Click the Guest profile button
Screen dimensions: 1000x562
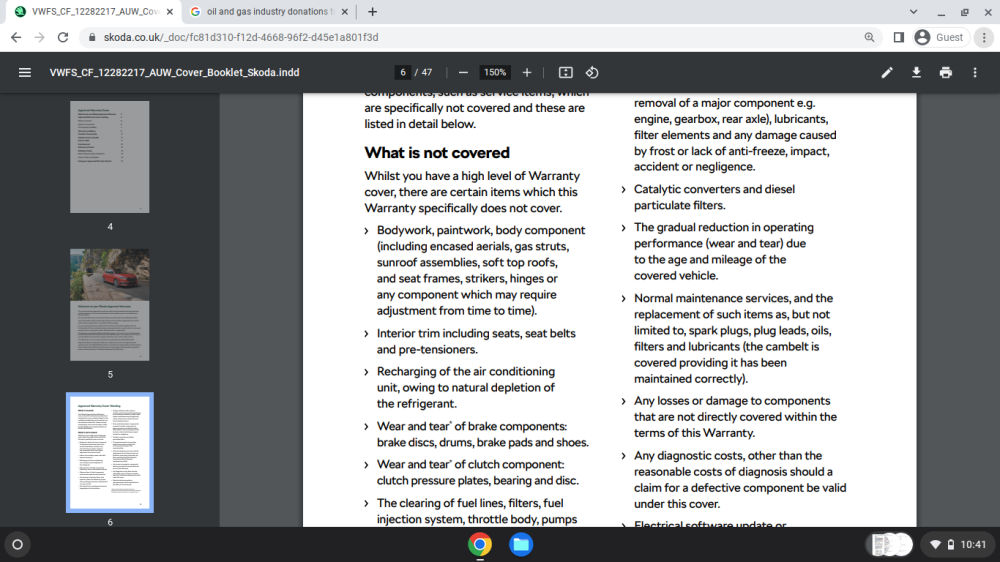pyautogui.click(x=939, y=38)
